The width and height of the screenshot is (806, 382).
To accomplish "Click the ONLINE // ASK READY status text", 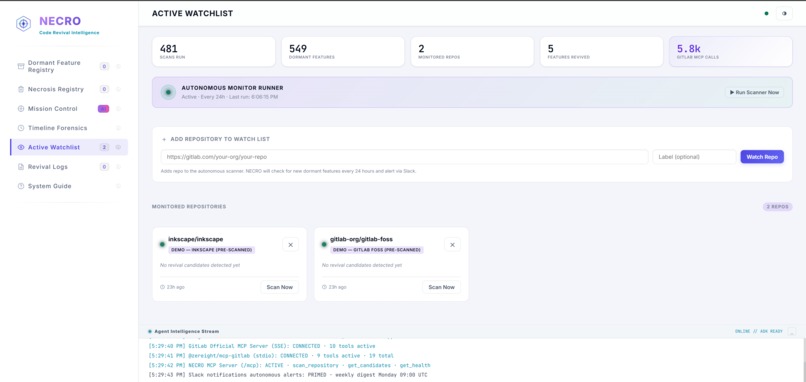I will [x=759, y=332].
